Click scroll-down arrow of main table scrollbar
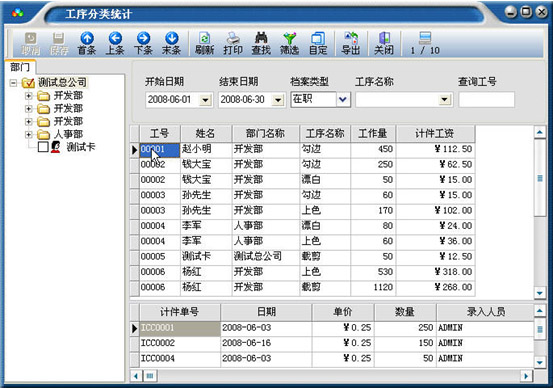The height and width of the screenshot is (388, 553). [540, 293]
